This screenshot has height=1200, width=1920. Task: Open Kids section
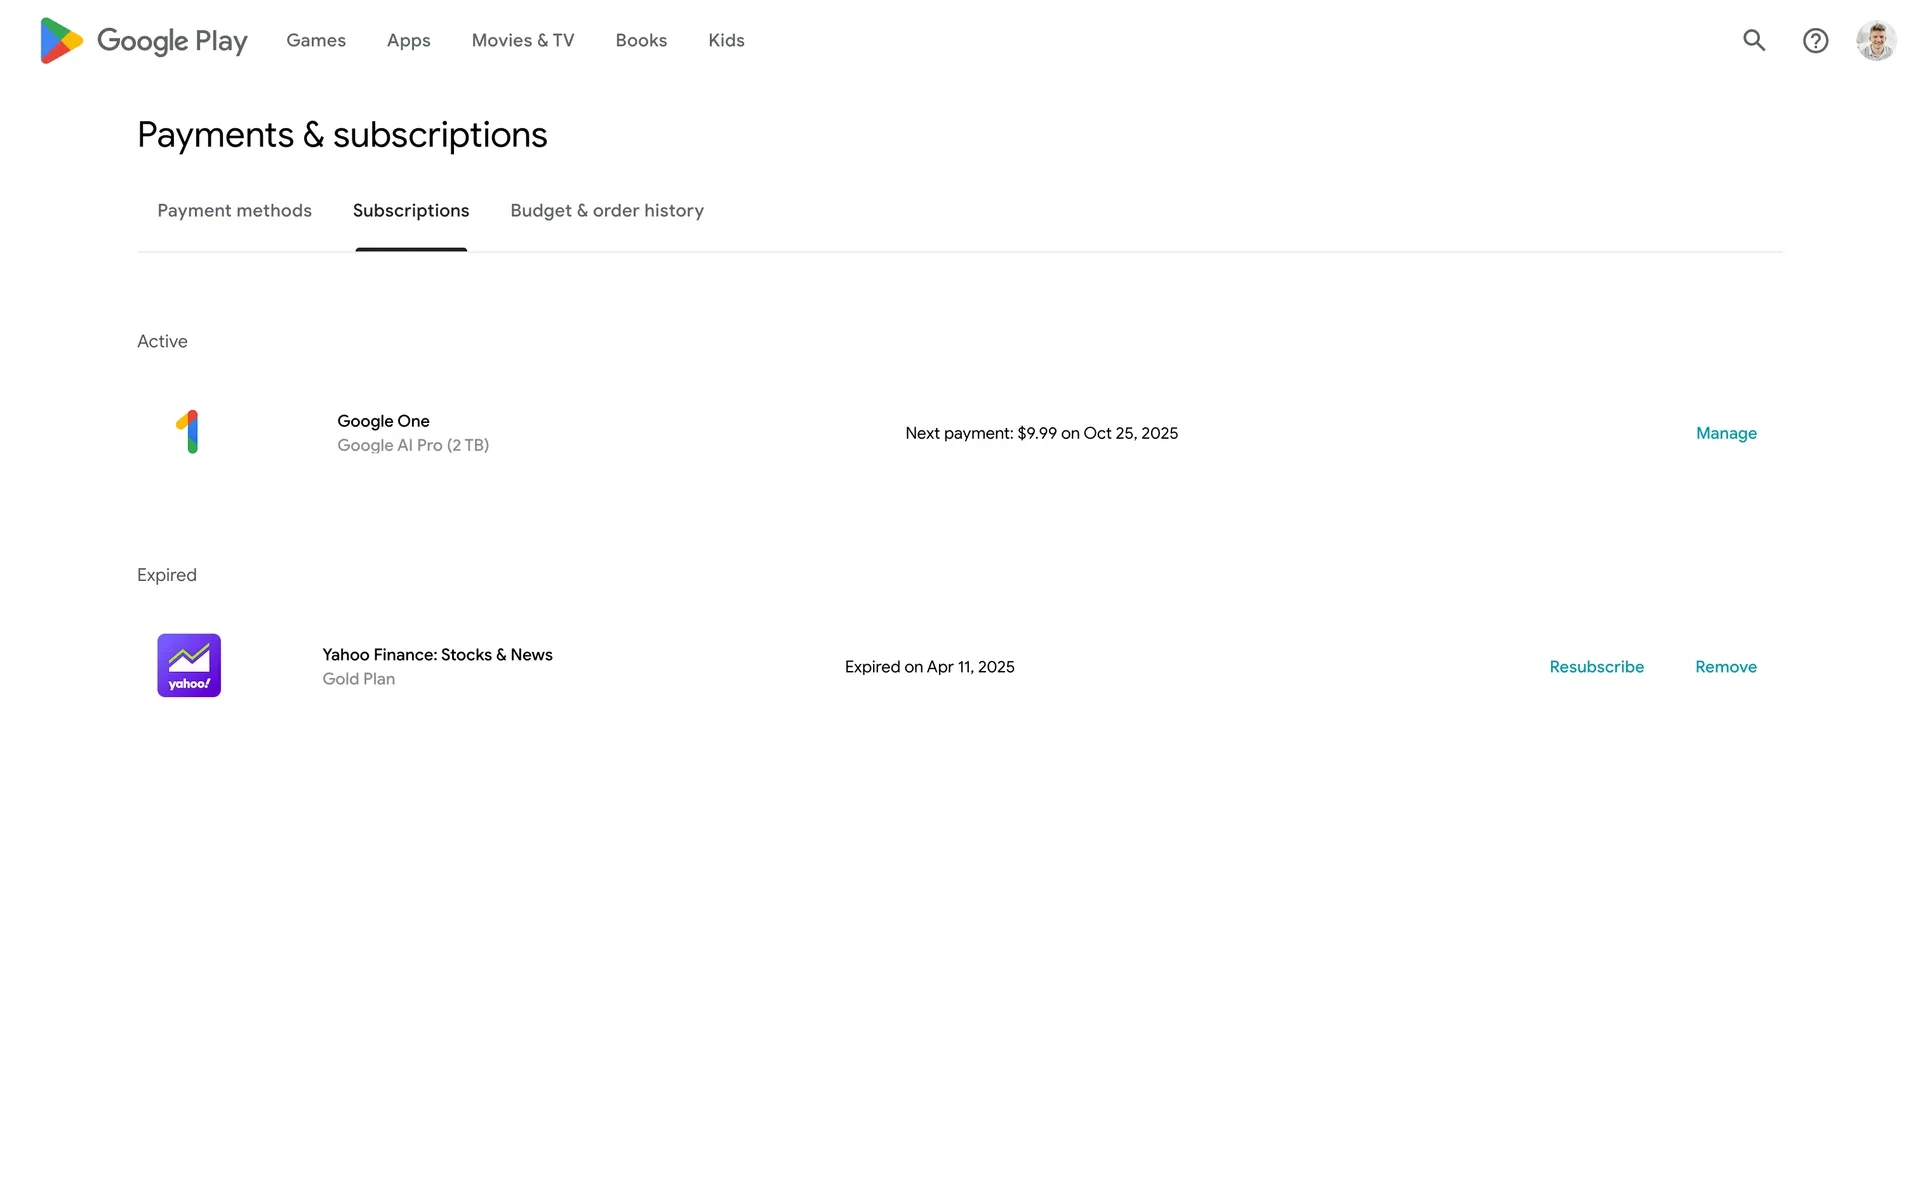[x=726, y=41]
